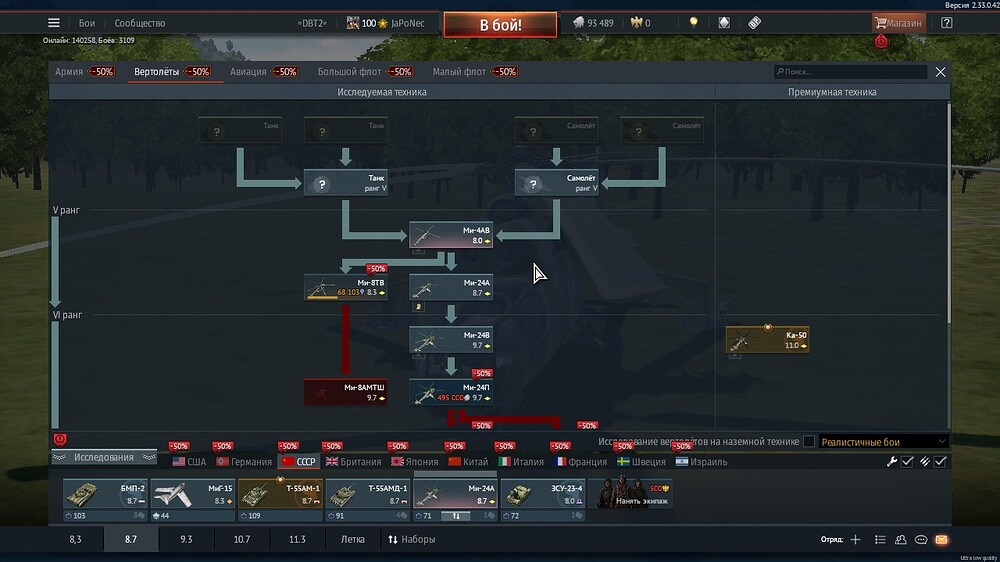Click the Танк ранг V requirement box

(346, 183)
